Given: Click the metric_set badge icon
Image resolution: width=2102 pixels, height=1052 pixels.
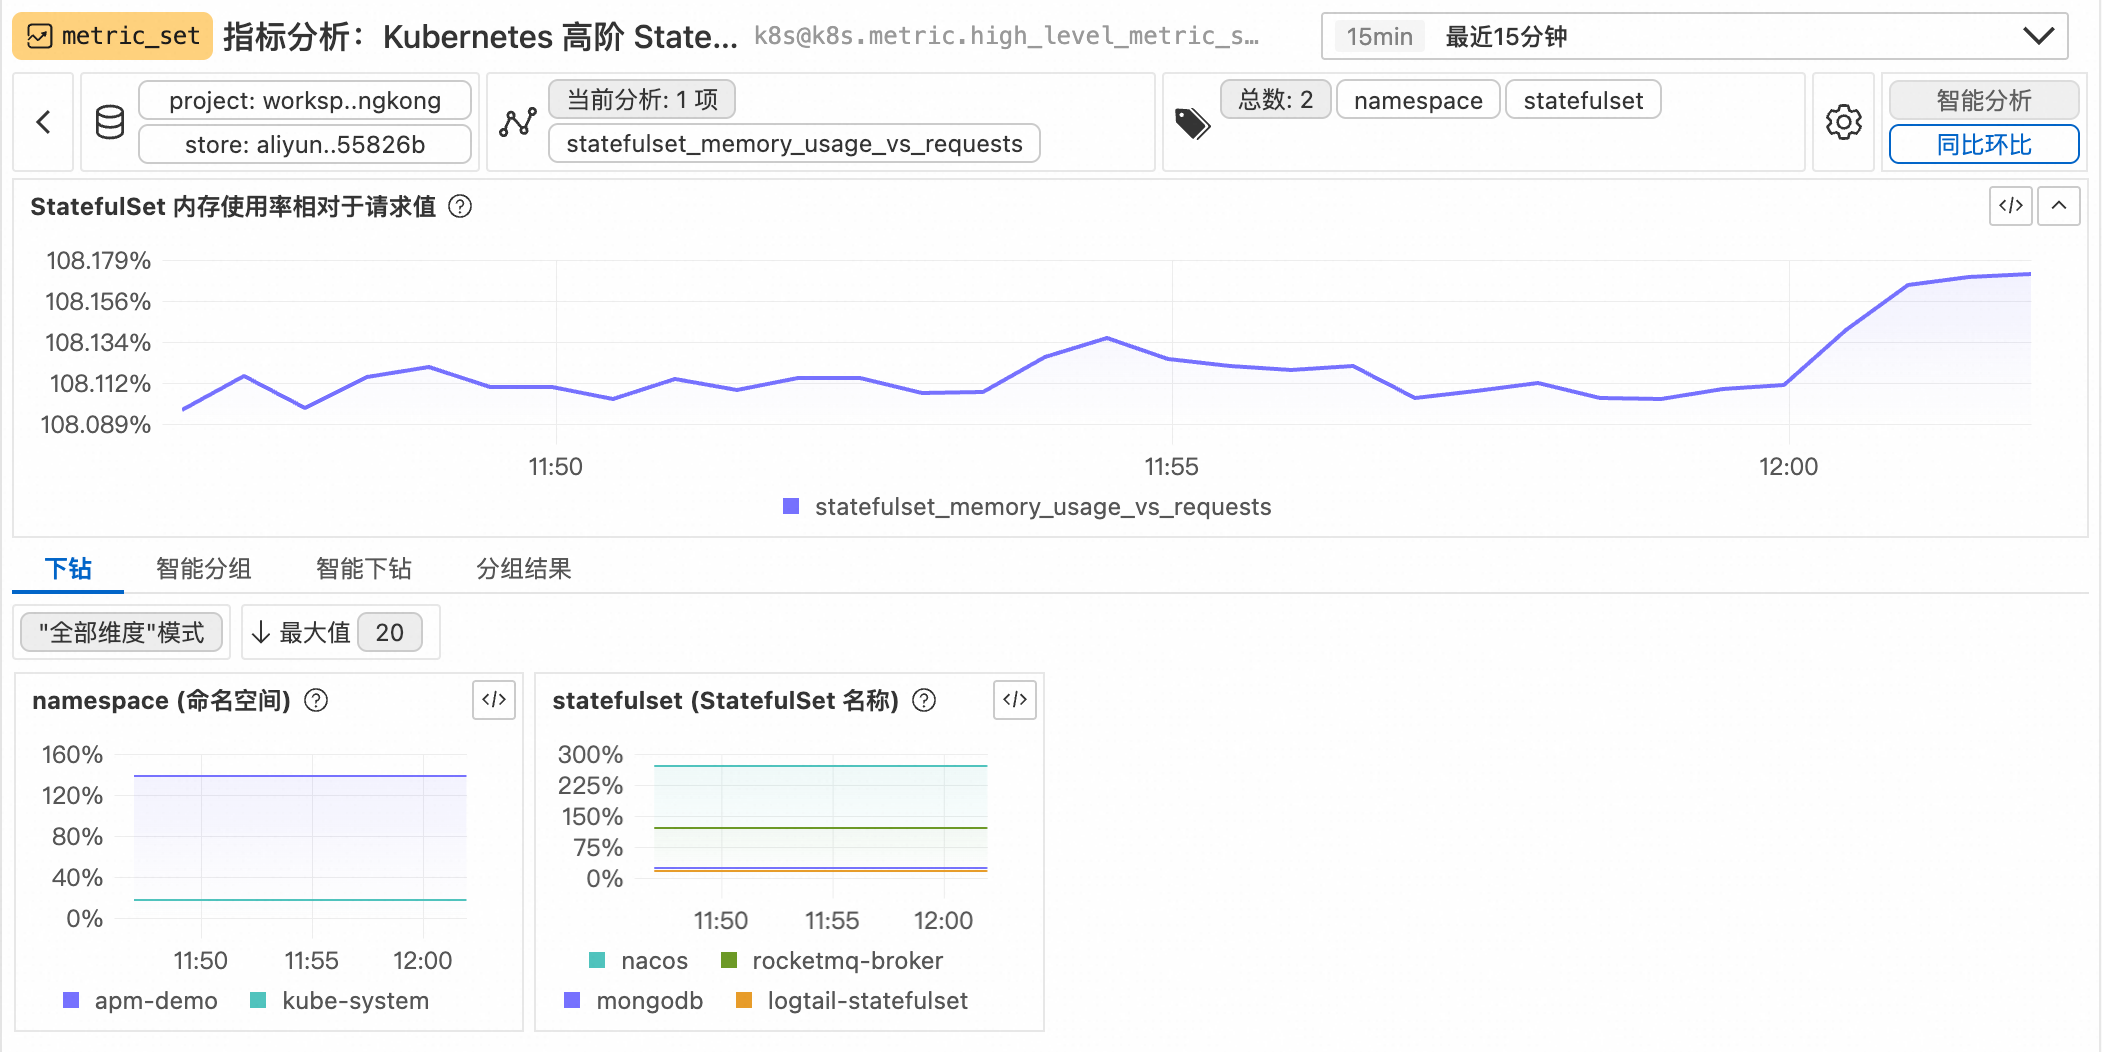Looking at the screenshot, I should pyautogui.click(x=39, y=37).
